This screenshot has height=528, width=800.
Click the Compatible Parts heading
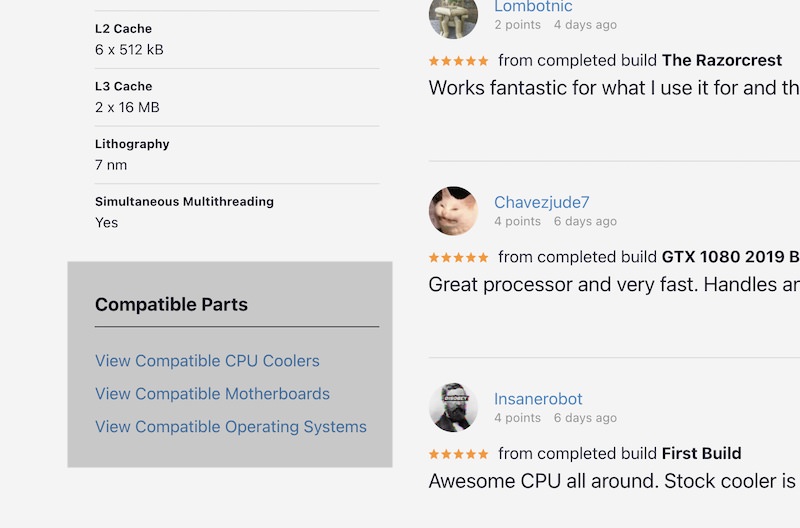pyautogui.click(x=171, y=305)
